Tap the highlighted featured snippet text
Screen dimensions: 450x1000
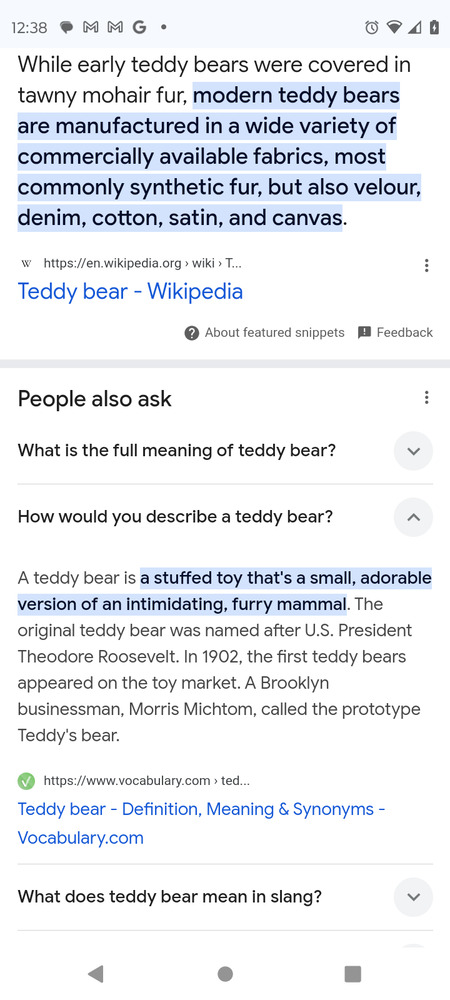[x=220, y=157]
